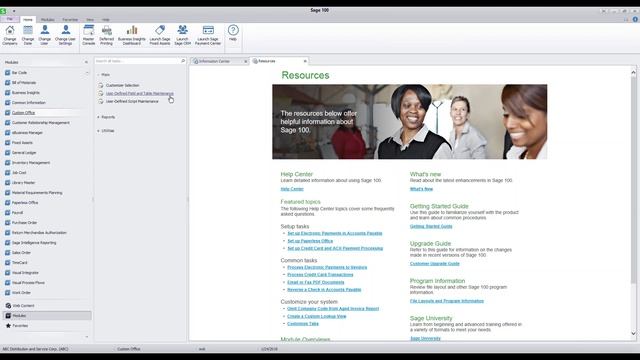This screenshot has width=640, height=360.
Task: Open the File menu tab
Action: (9, 19)
